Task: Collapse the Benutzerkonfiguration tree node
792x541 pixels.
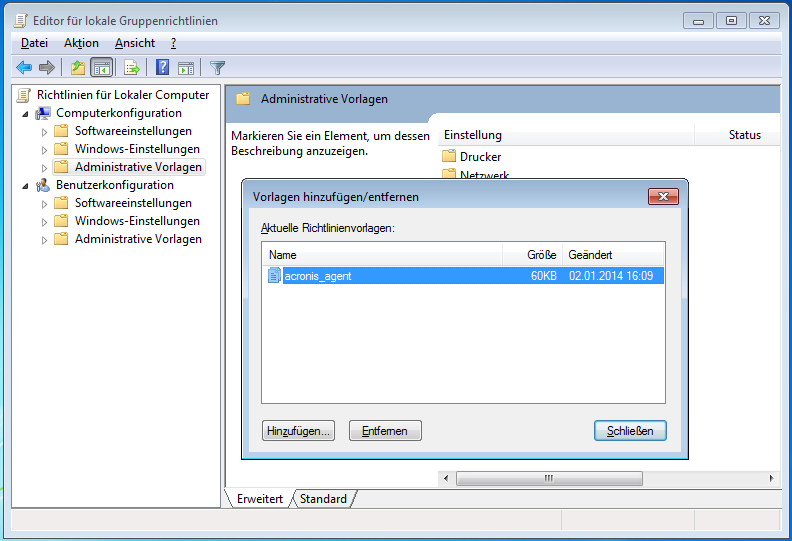Action: point(26,185)
